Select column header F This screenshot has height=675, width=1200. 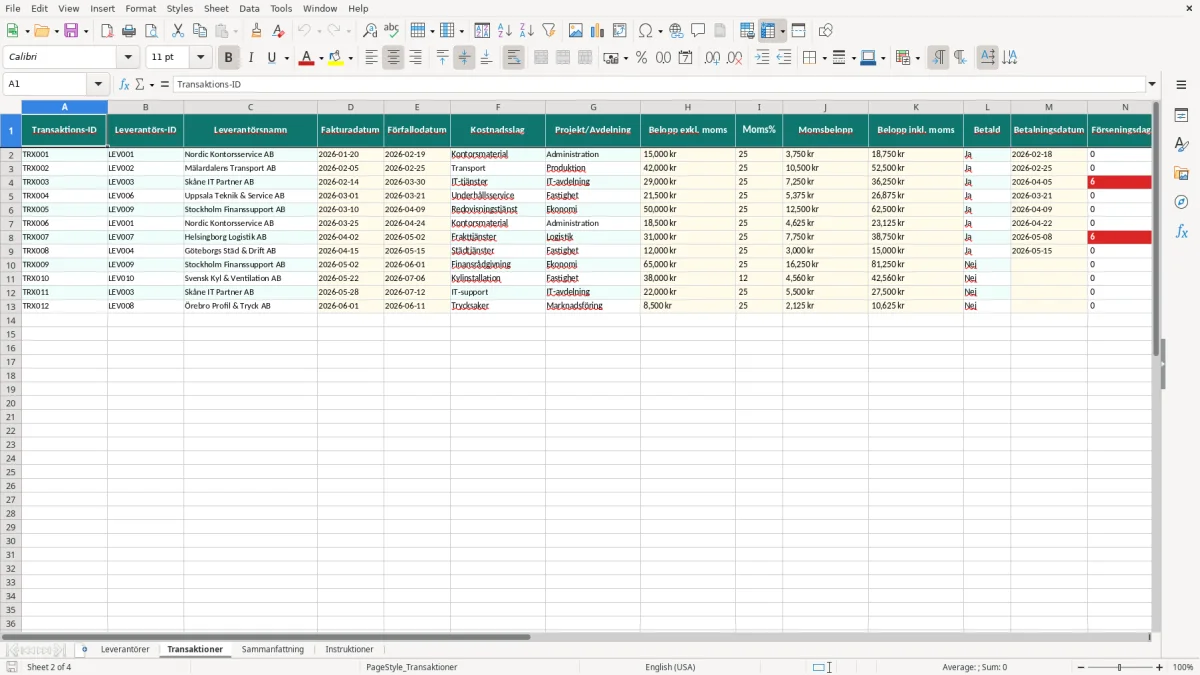(x=498, y=107)
